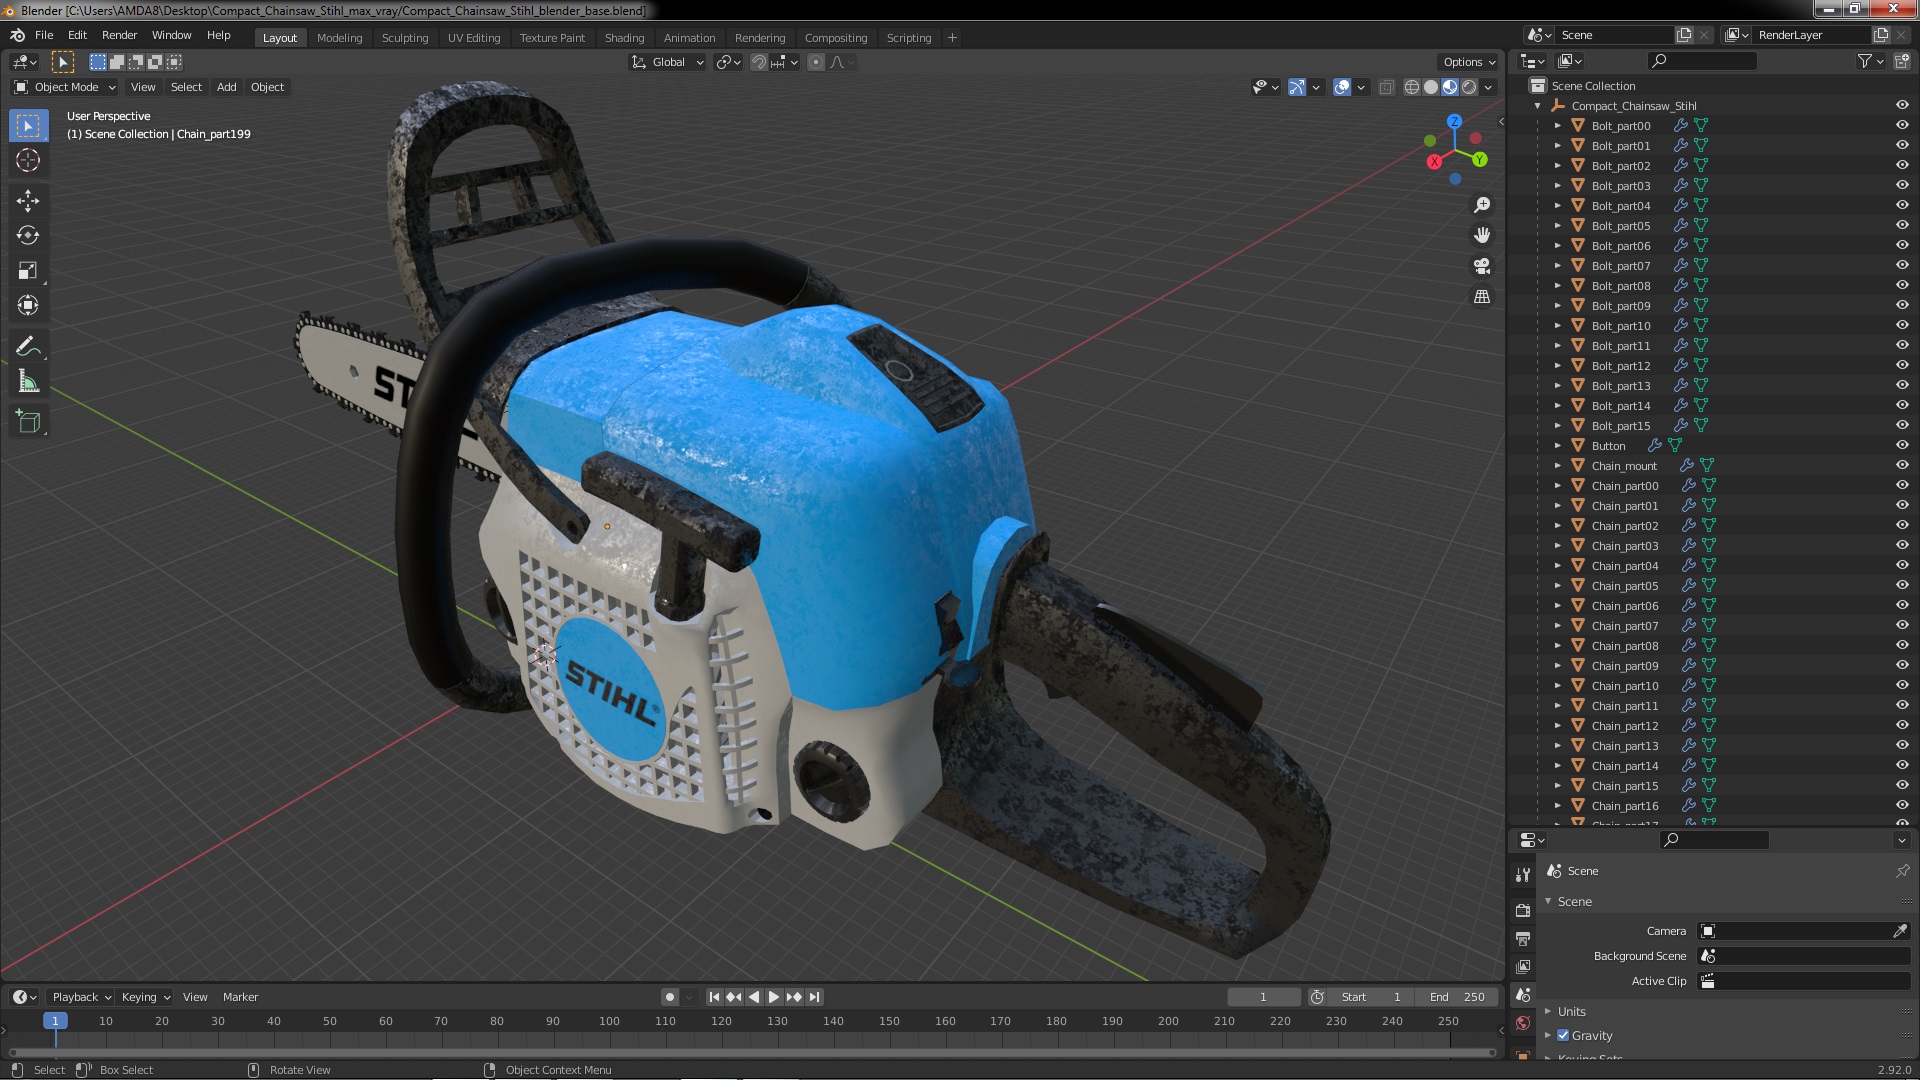This screenshot has height=1080, width=1920.
Task: Play the animation forward
Action: pos(773,997)
